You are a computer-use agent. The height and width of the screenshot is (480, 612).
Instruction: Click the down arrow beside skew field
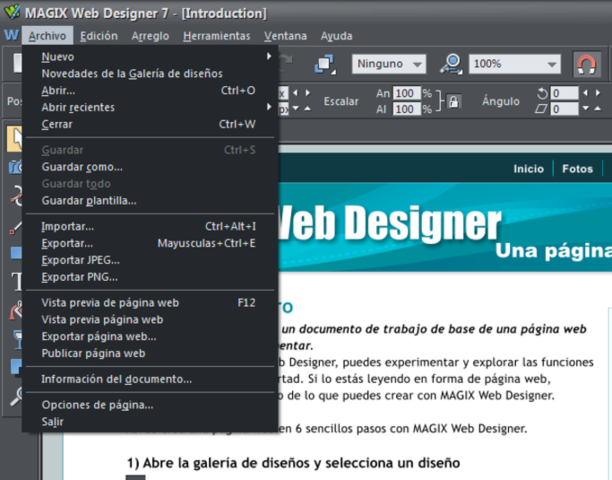(585, 108)
